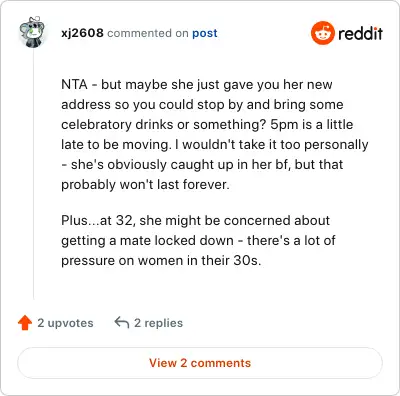Click the reddit wordmark text
This screenshot has width=400, height=396.
tap(360, 33)
